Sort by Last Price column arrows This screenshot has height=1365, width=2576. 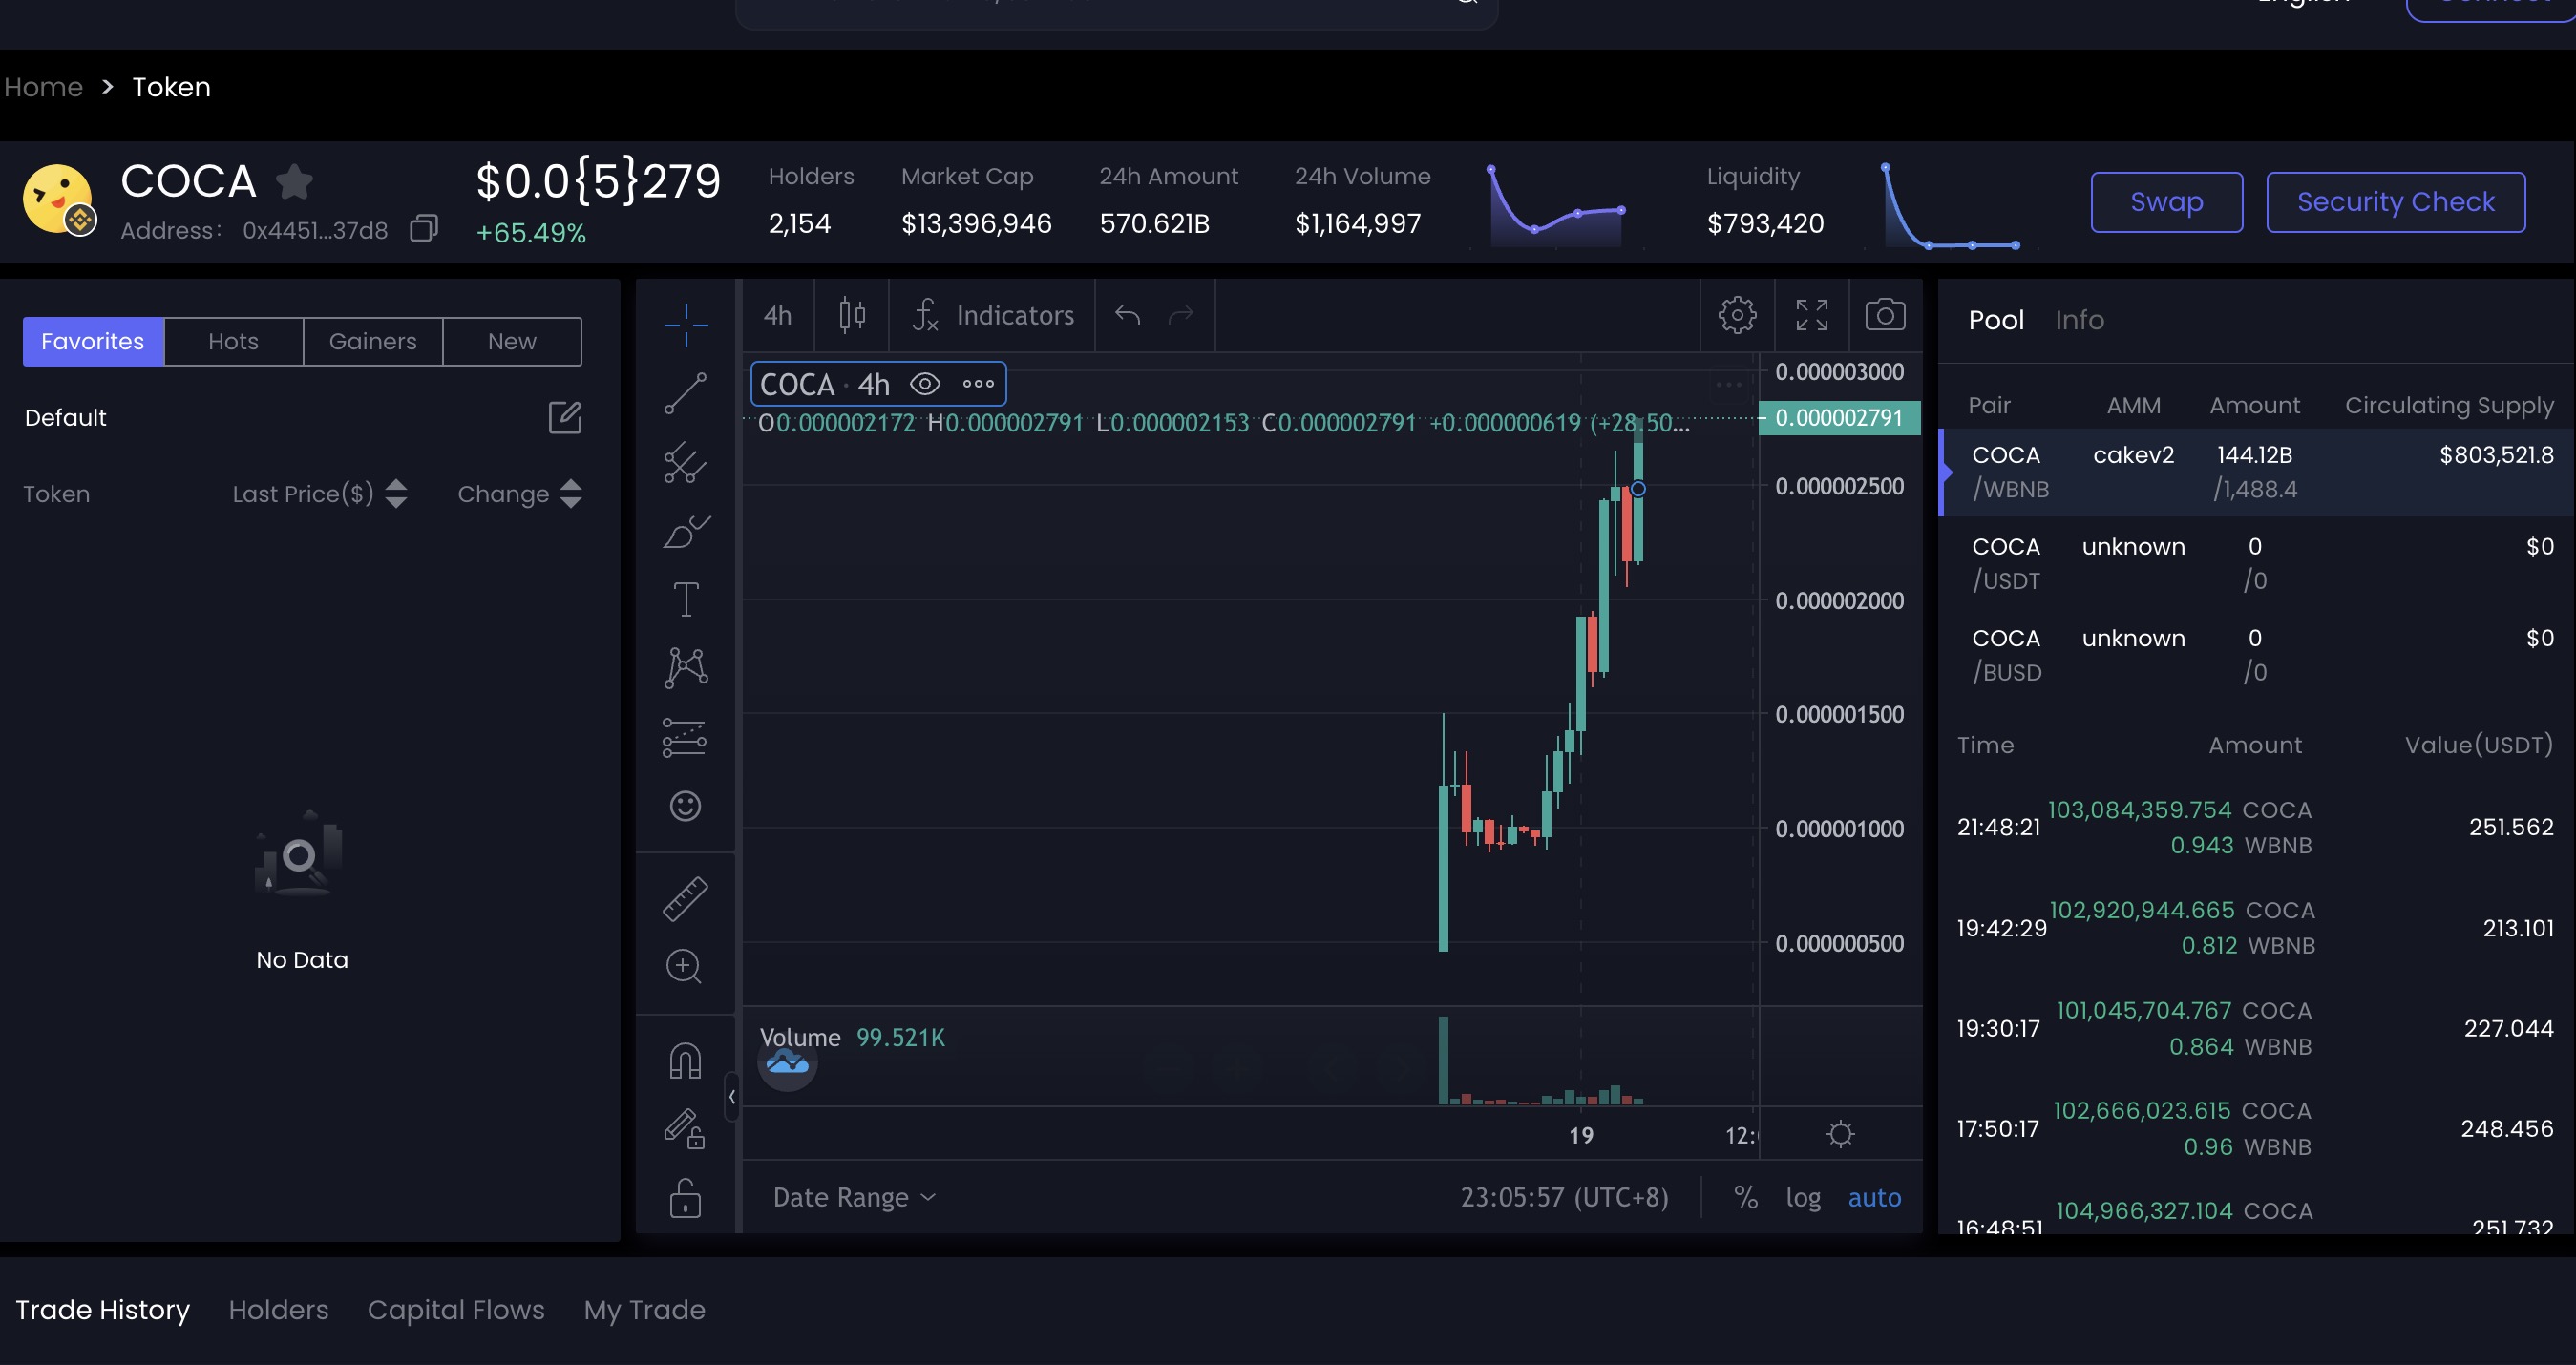point(396,494)
